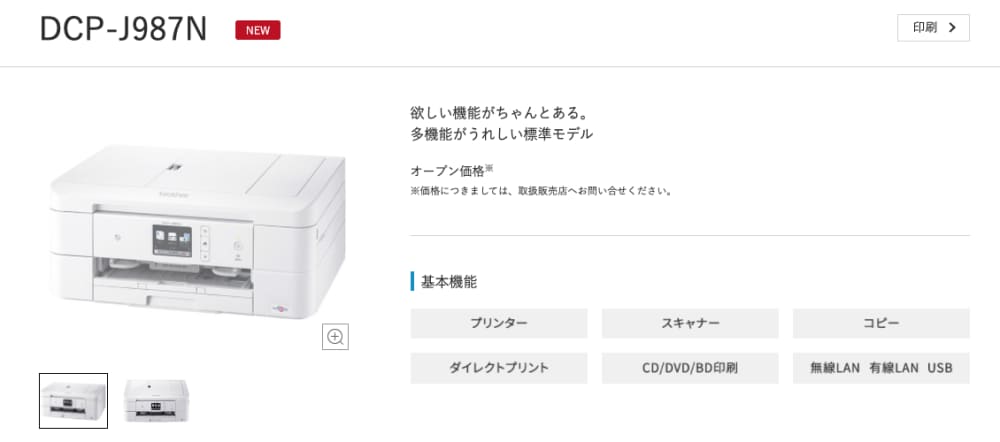Viewport: 1000px width, 442px height.
Task: Select the second printer thumbnail
Action: point(156,401)
